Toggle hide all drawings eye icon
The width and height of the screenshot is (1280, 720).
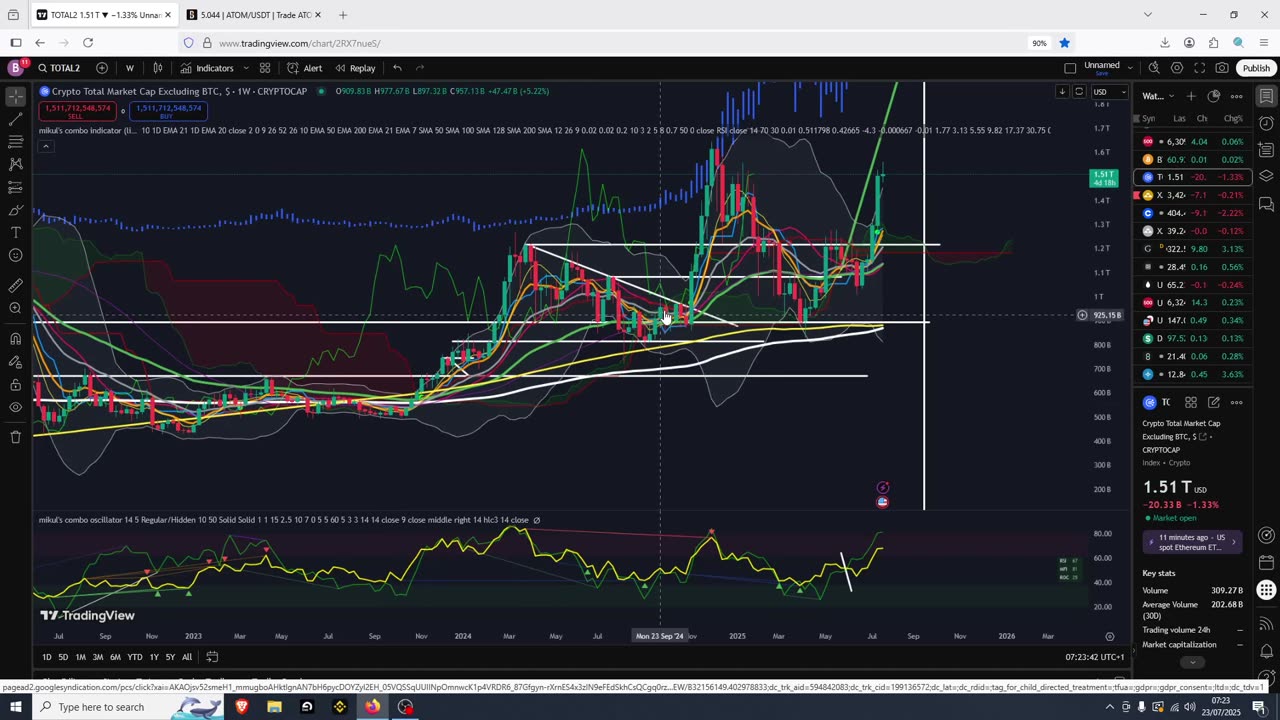(15, 407)
